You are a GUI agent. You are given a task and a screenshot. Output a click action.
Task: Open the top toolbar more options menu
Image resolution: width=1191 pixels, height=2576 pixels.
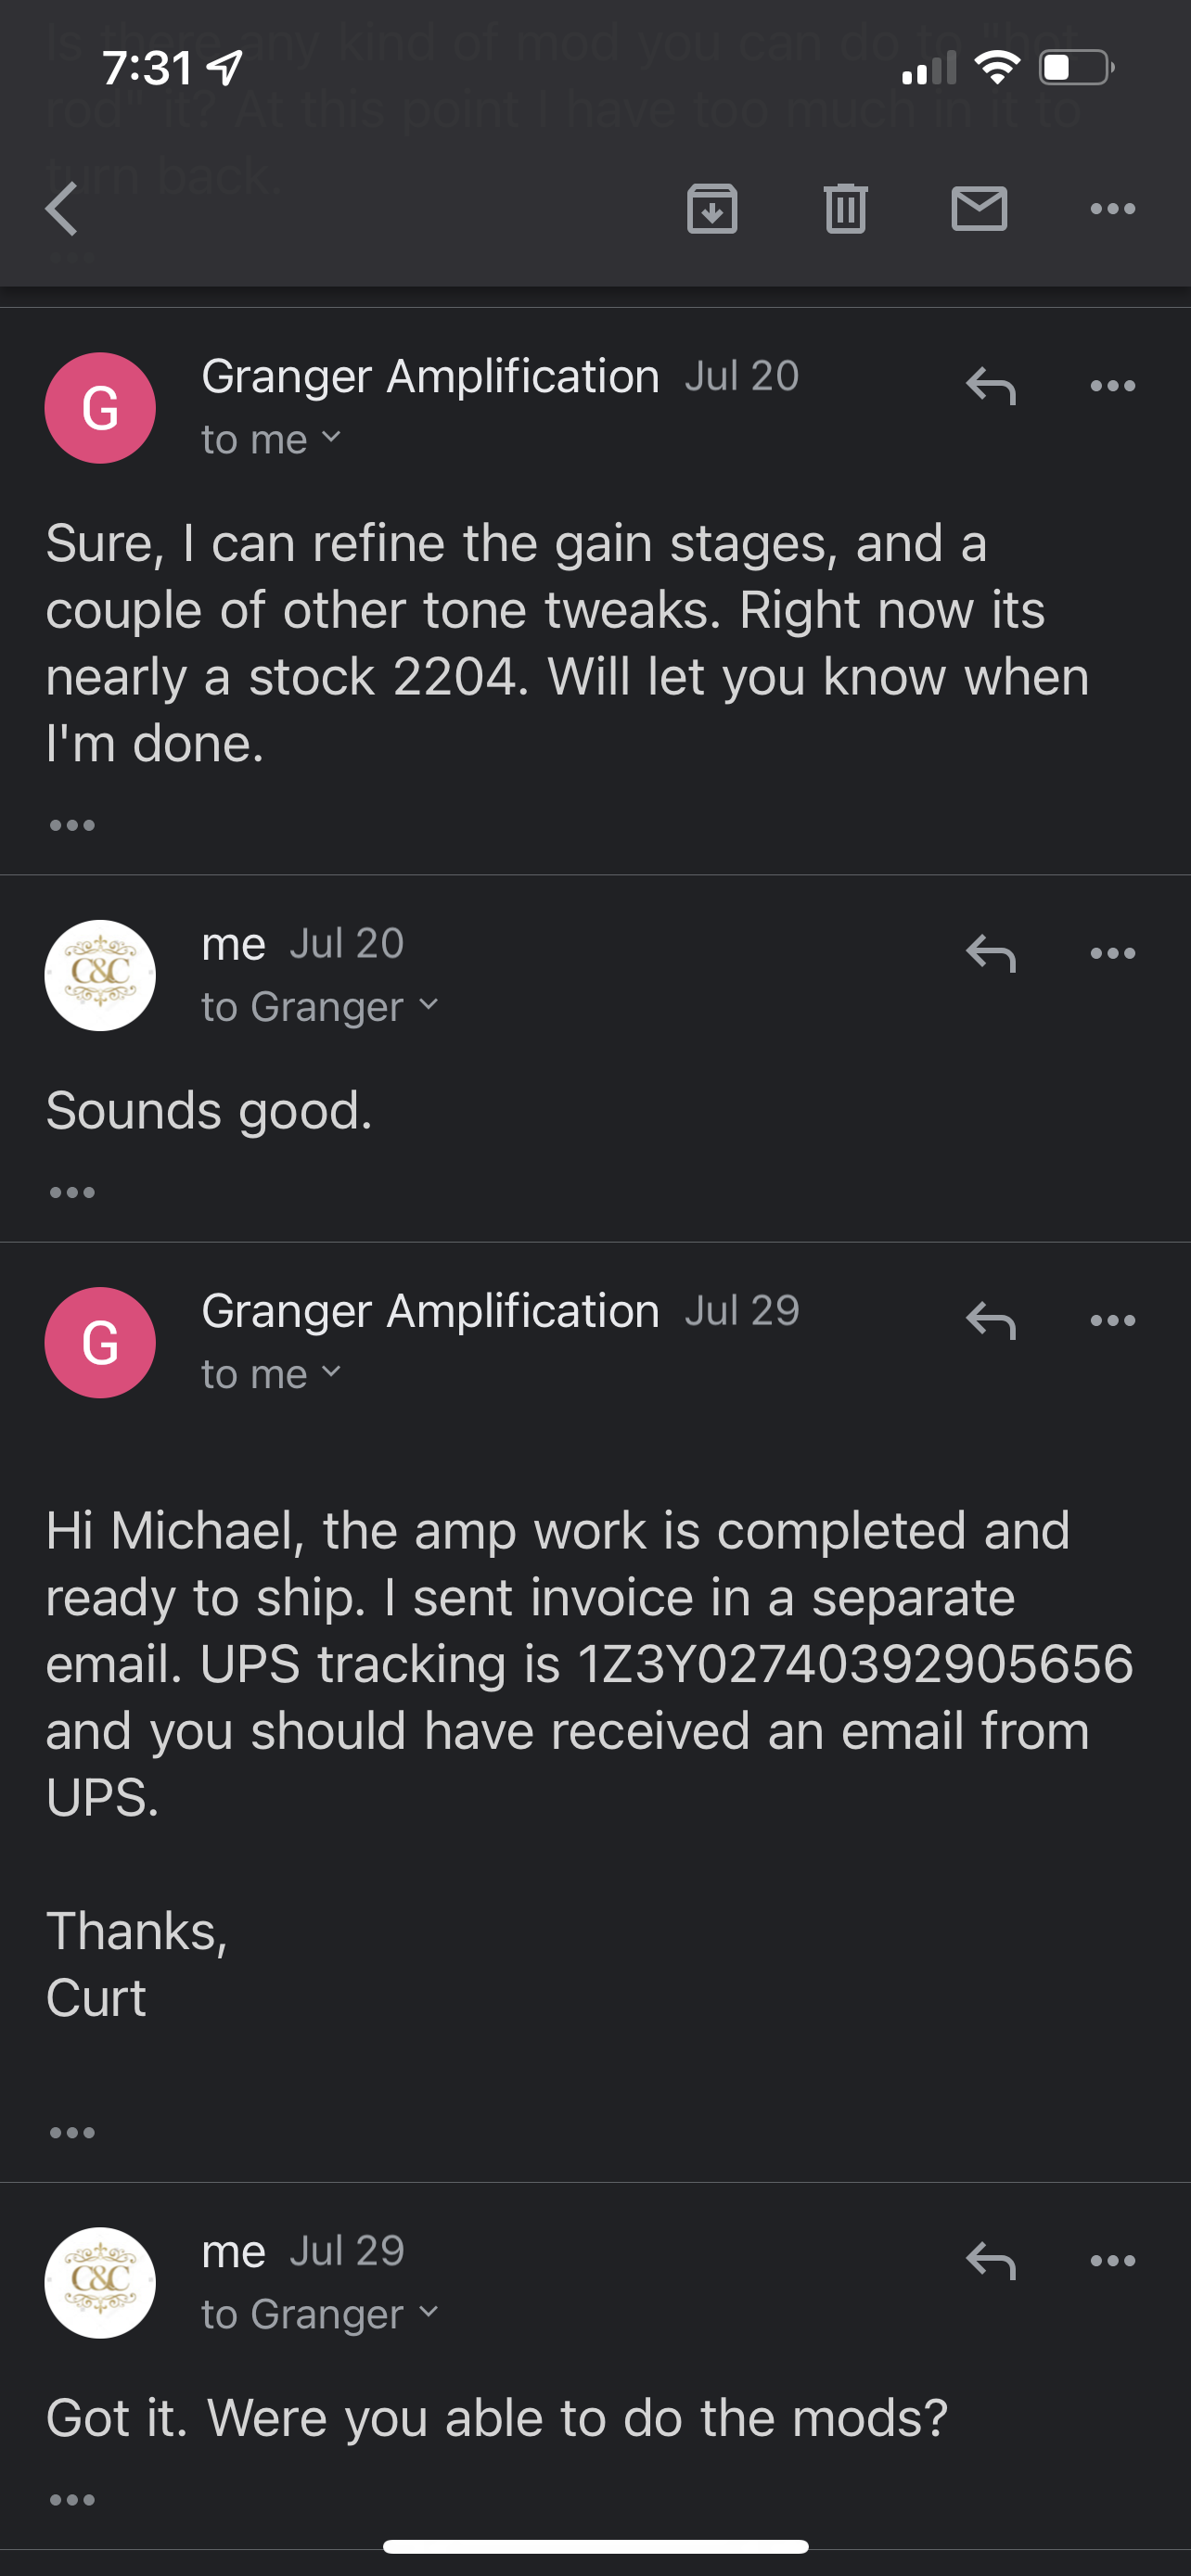coord(1113,209)
